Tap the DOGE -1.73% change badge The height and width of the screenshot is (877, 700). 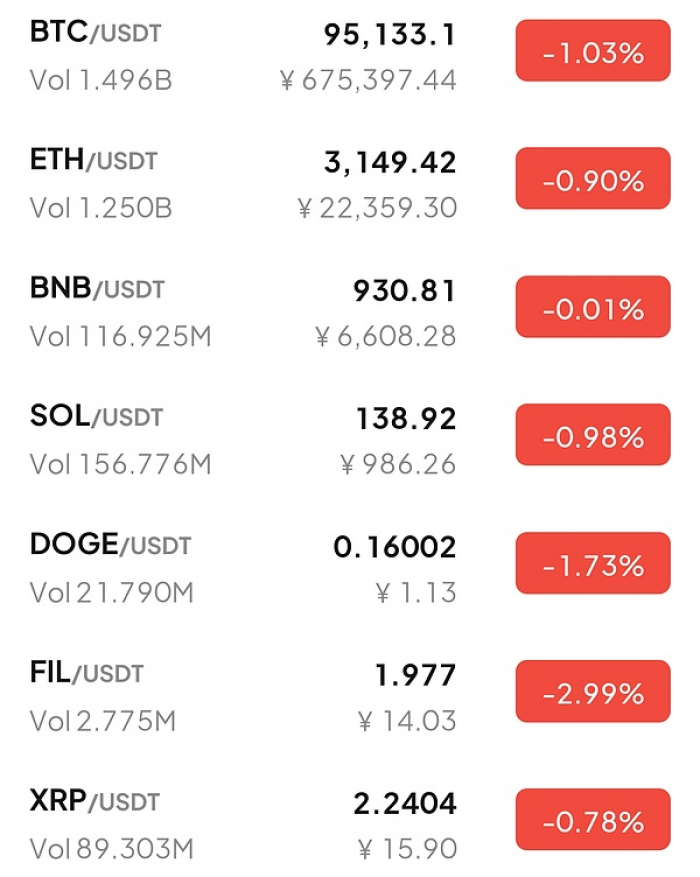tap(593, 565)
